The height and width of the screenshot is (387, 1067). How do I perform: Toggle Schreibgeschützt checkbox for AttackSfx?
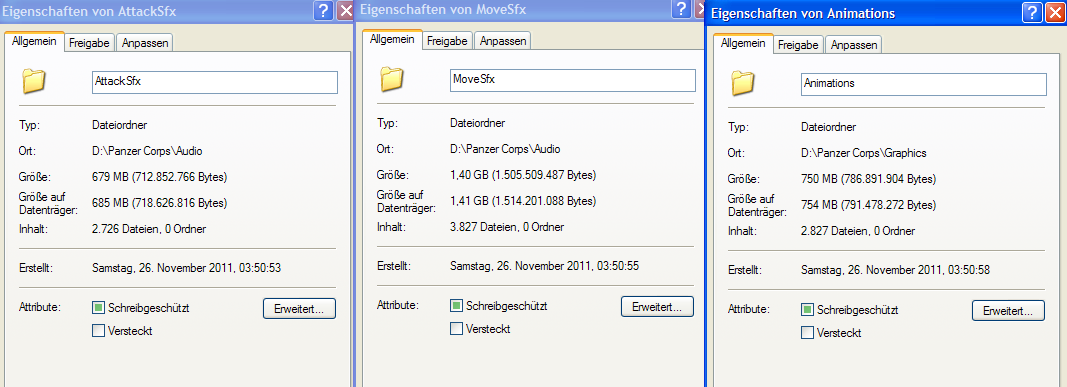(x=98, y=308)
